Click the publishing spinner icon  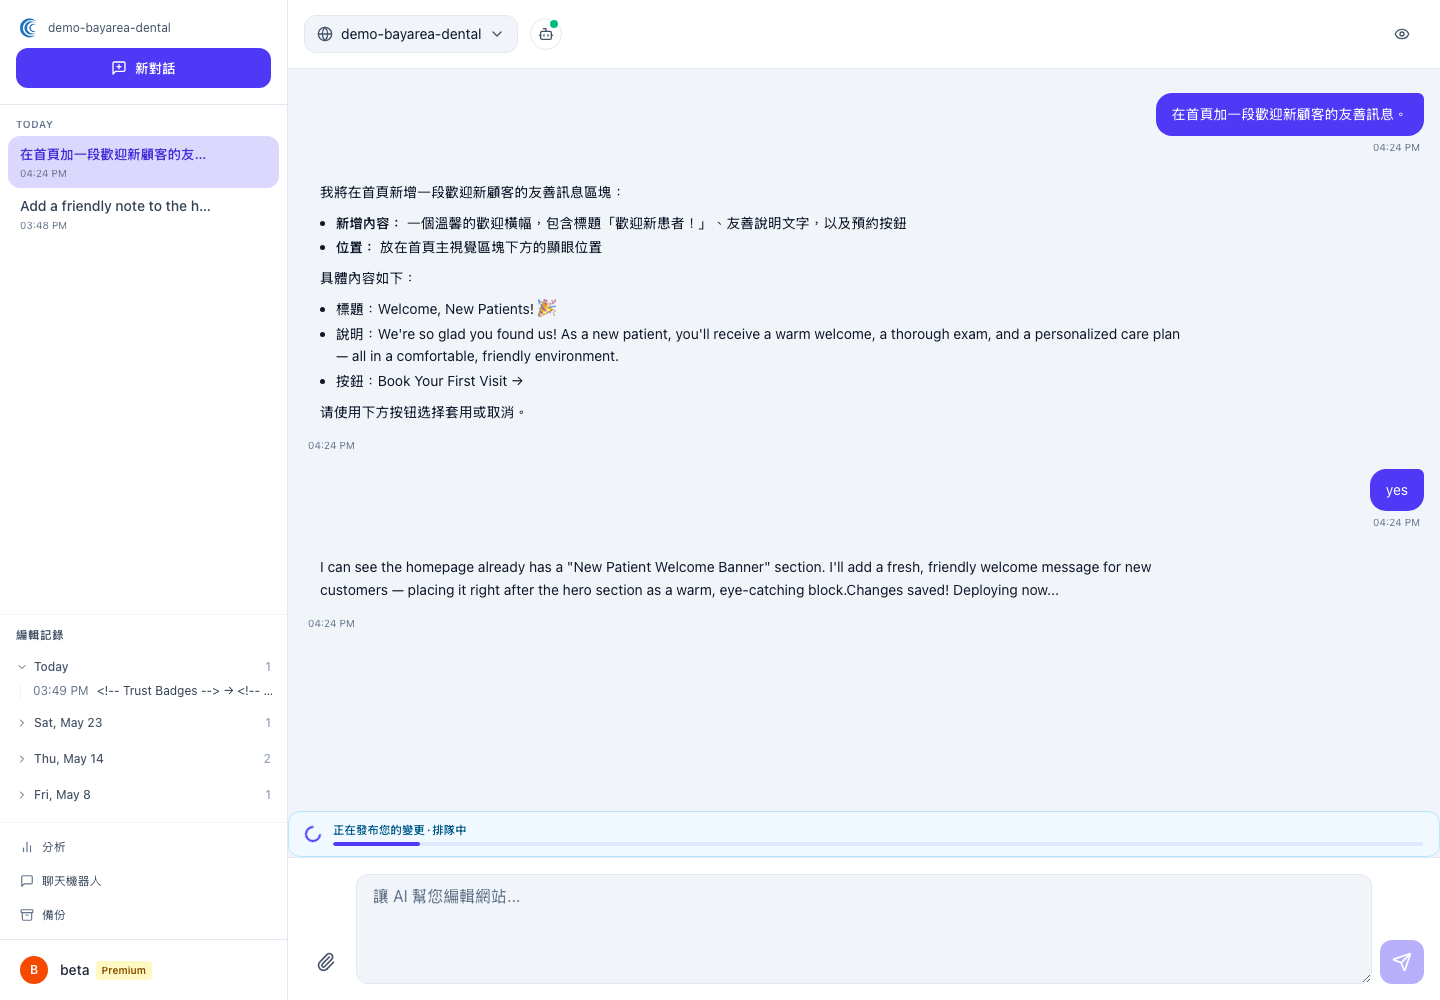(313, 834)
